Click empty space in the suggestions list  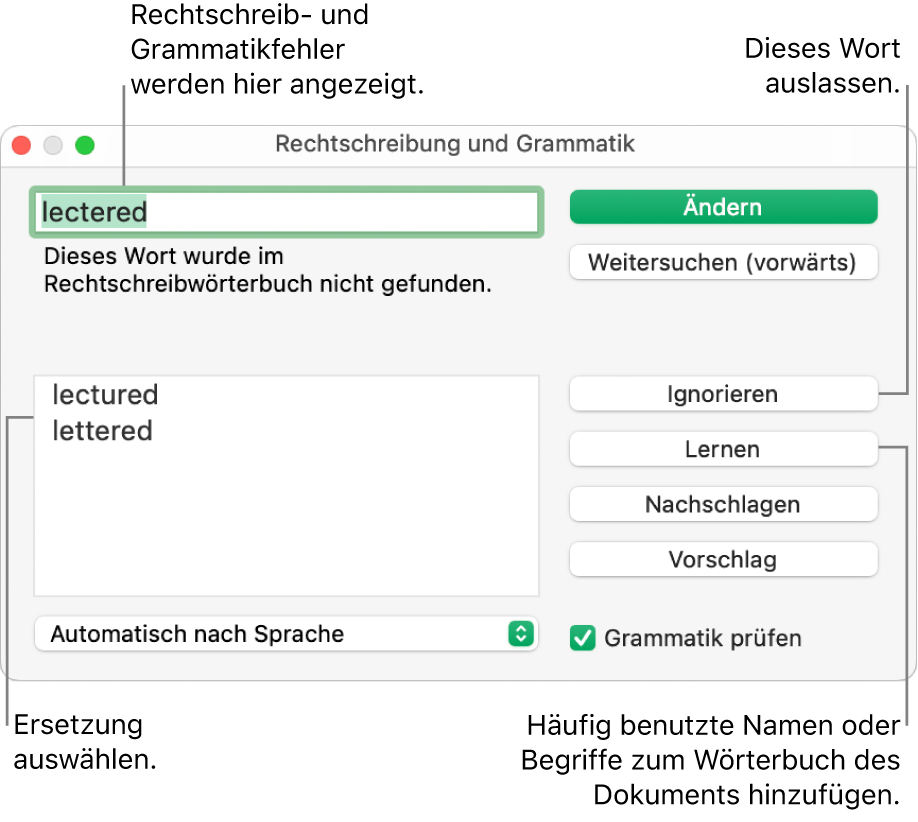286,530
